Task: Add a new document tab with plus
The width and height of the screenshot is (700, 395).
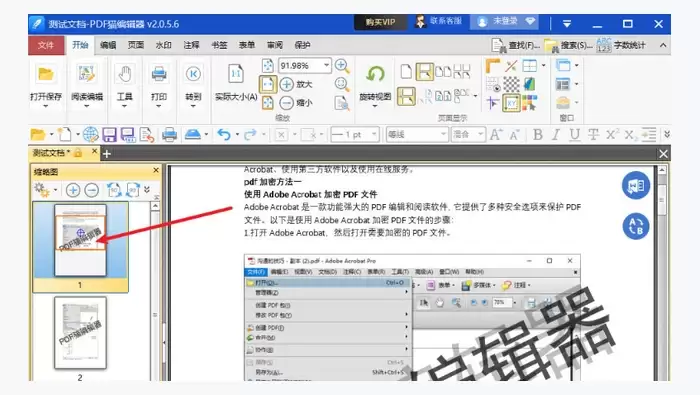Action: tap(107, 154)
